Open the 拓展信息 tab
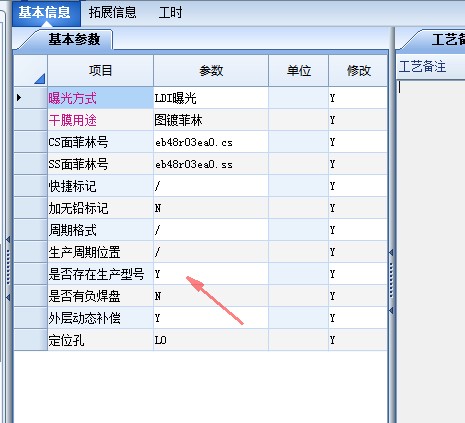465x423 pixels. pyautogui.click(x=113, y=13)
